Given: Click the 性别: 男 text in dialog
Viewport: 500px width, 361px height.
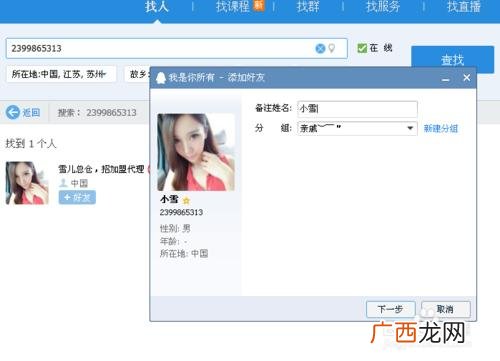Looking at the screenshot, I should coord(175,228).
